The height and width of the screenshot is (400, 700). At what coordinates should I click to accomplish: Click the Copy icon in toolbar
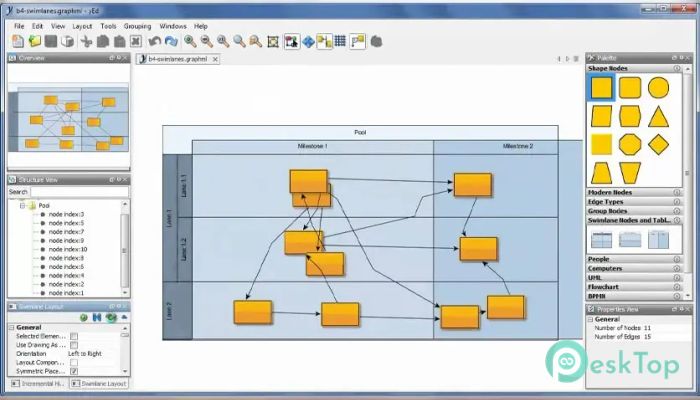[103, 42]
